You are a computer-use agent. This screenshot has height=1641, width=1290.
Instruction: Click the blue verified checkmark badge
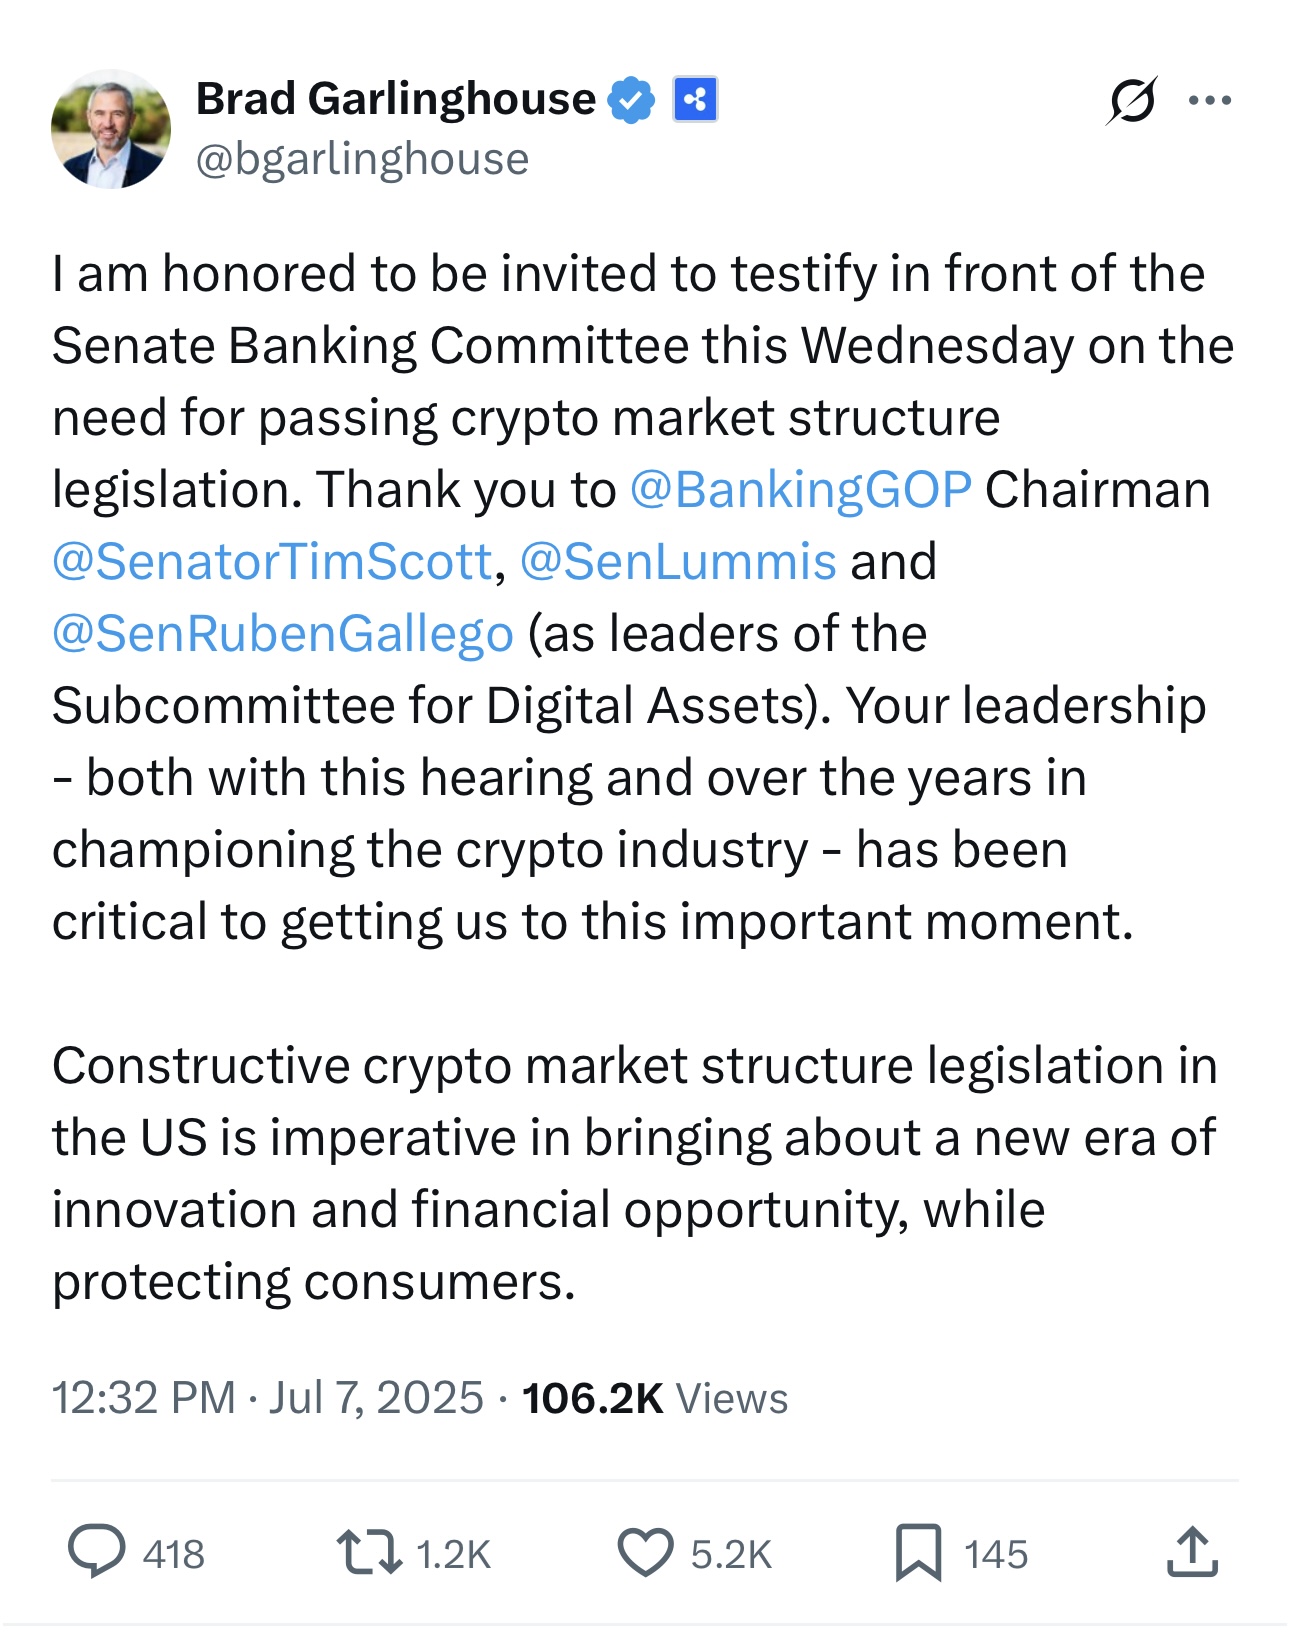(x=632, y=100)
